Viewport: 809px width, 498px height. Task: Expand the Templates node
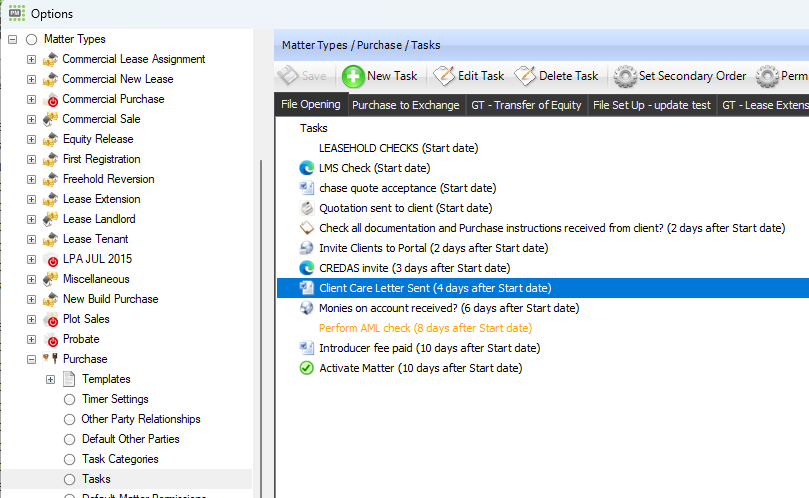pyautogui.click(x=51, y=380)
